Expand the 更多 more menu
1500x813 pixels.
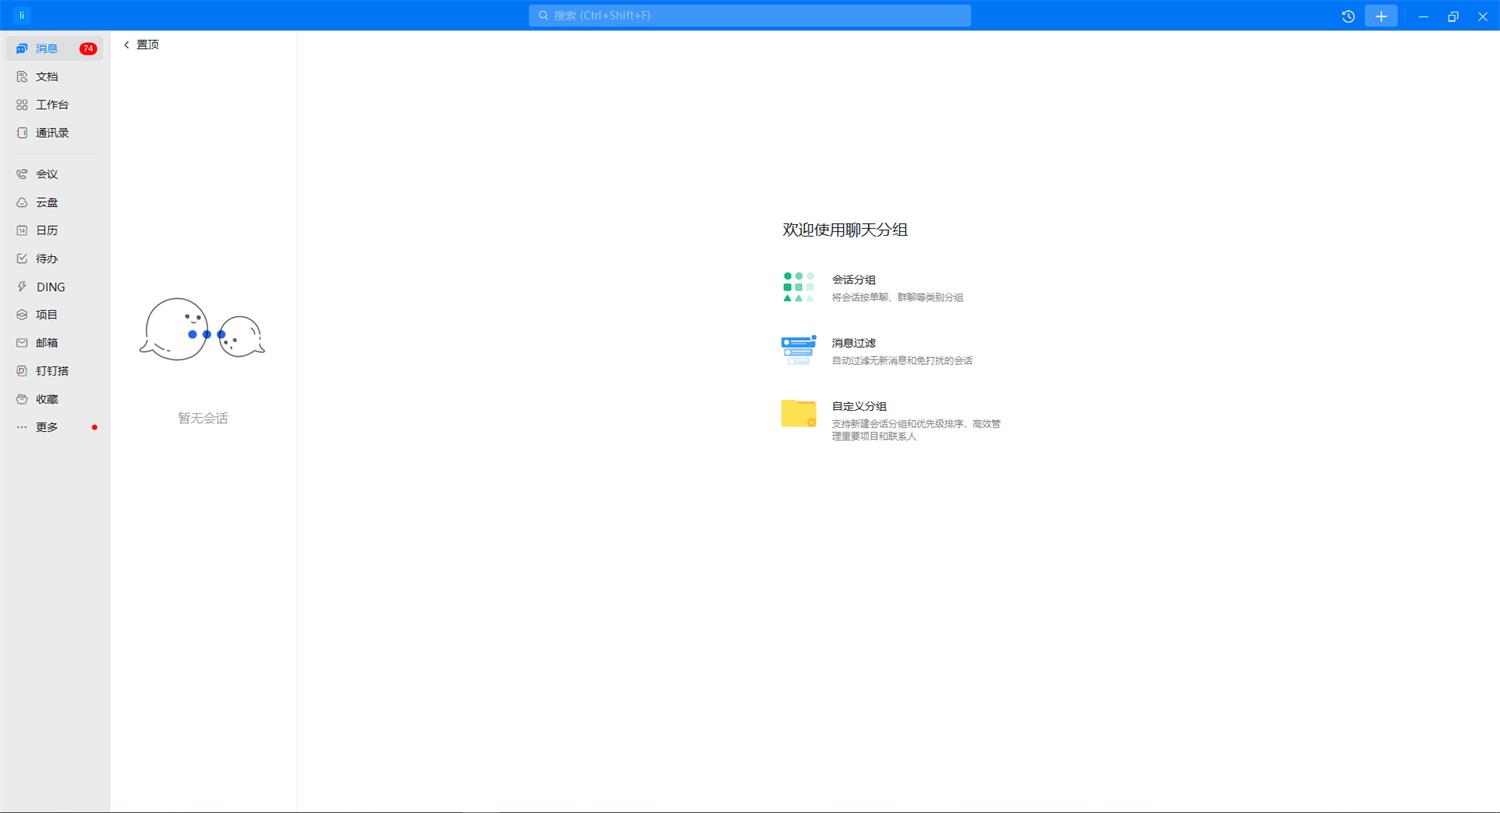47,427
